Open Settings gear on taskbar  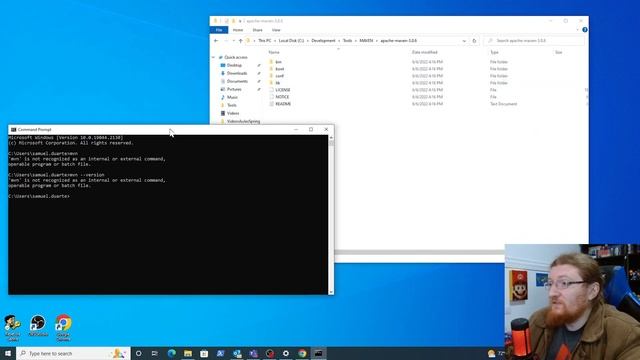tap(286, 353)
